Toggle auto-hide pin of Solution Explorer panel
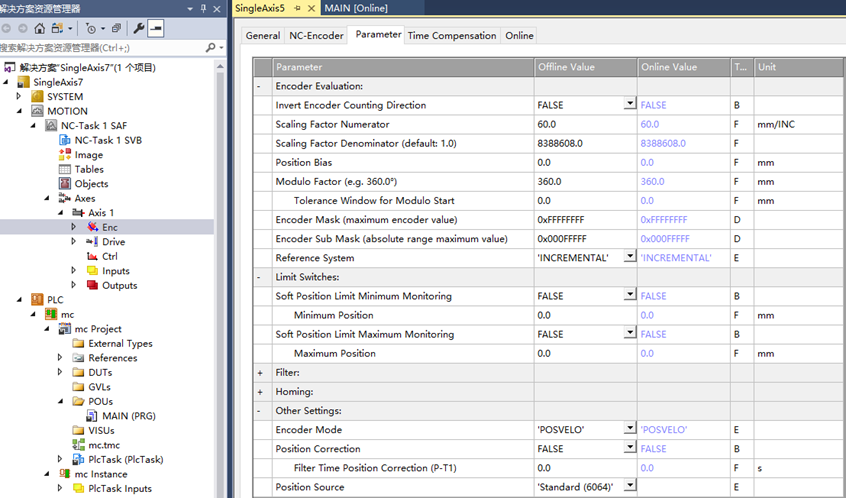 coord(203,9)
